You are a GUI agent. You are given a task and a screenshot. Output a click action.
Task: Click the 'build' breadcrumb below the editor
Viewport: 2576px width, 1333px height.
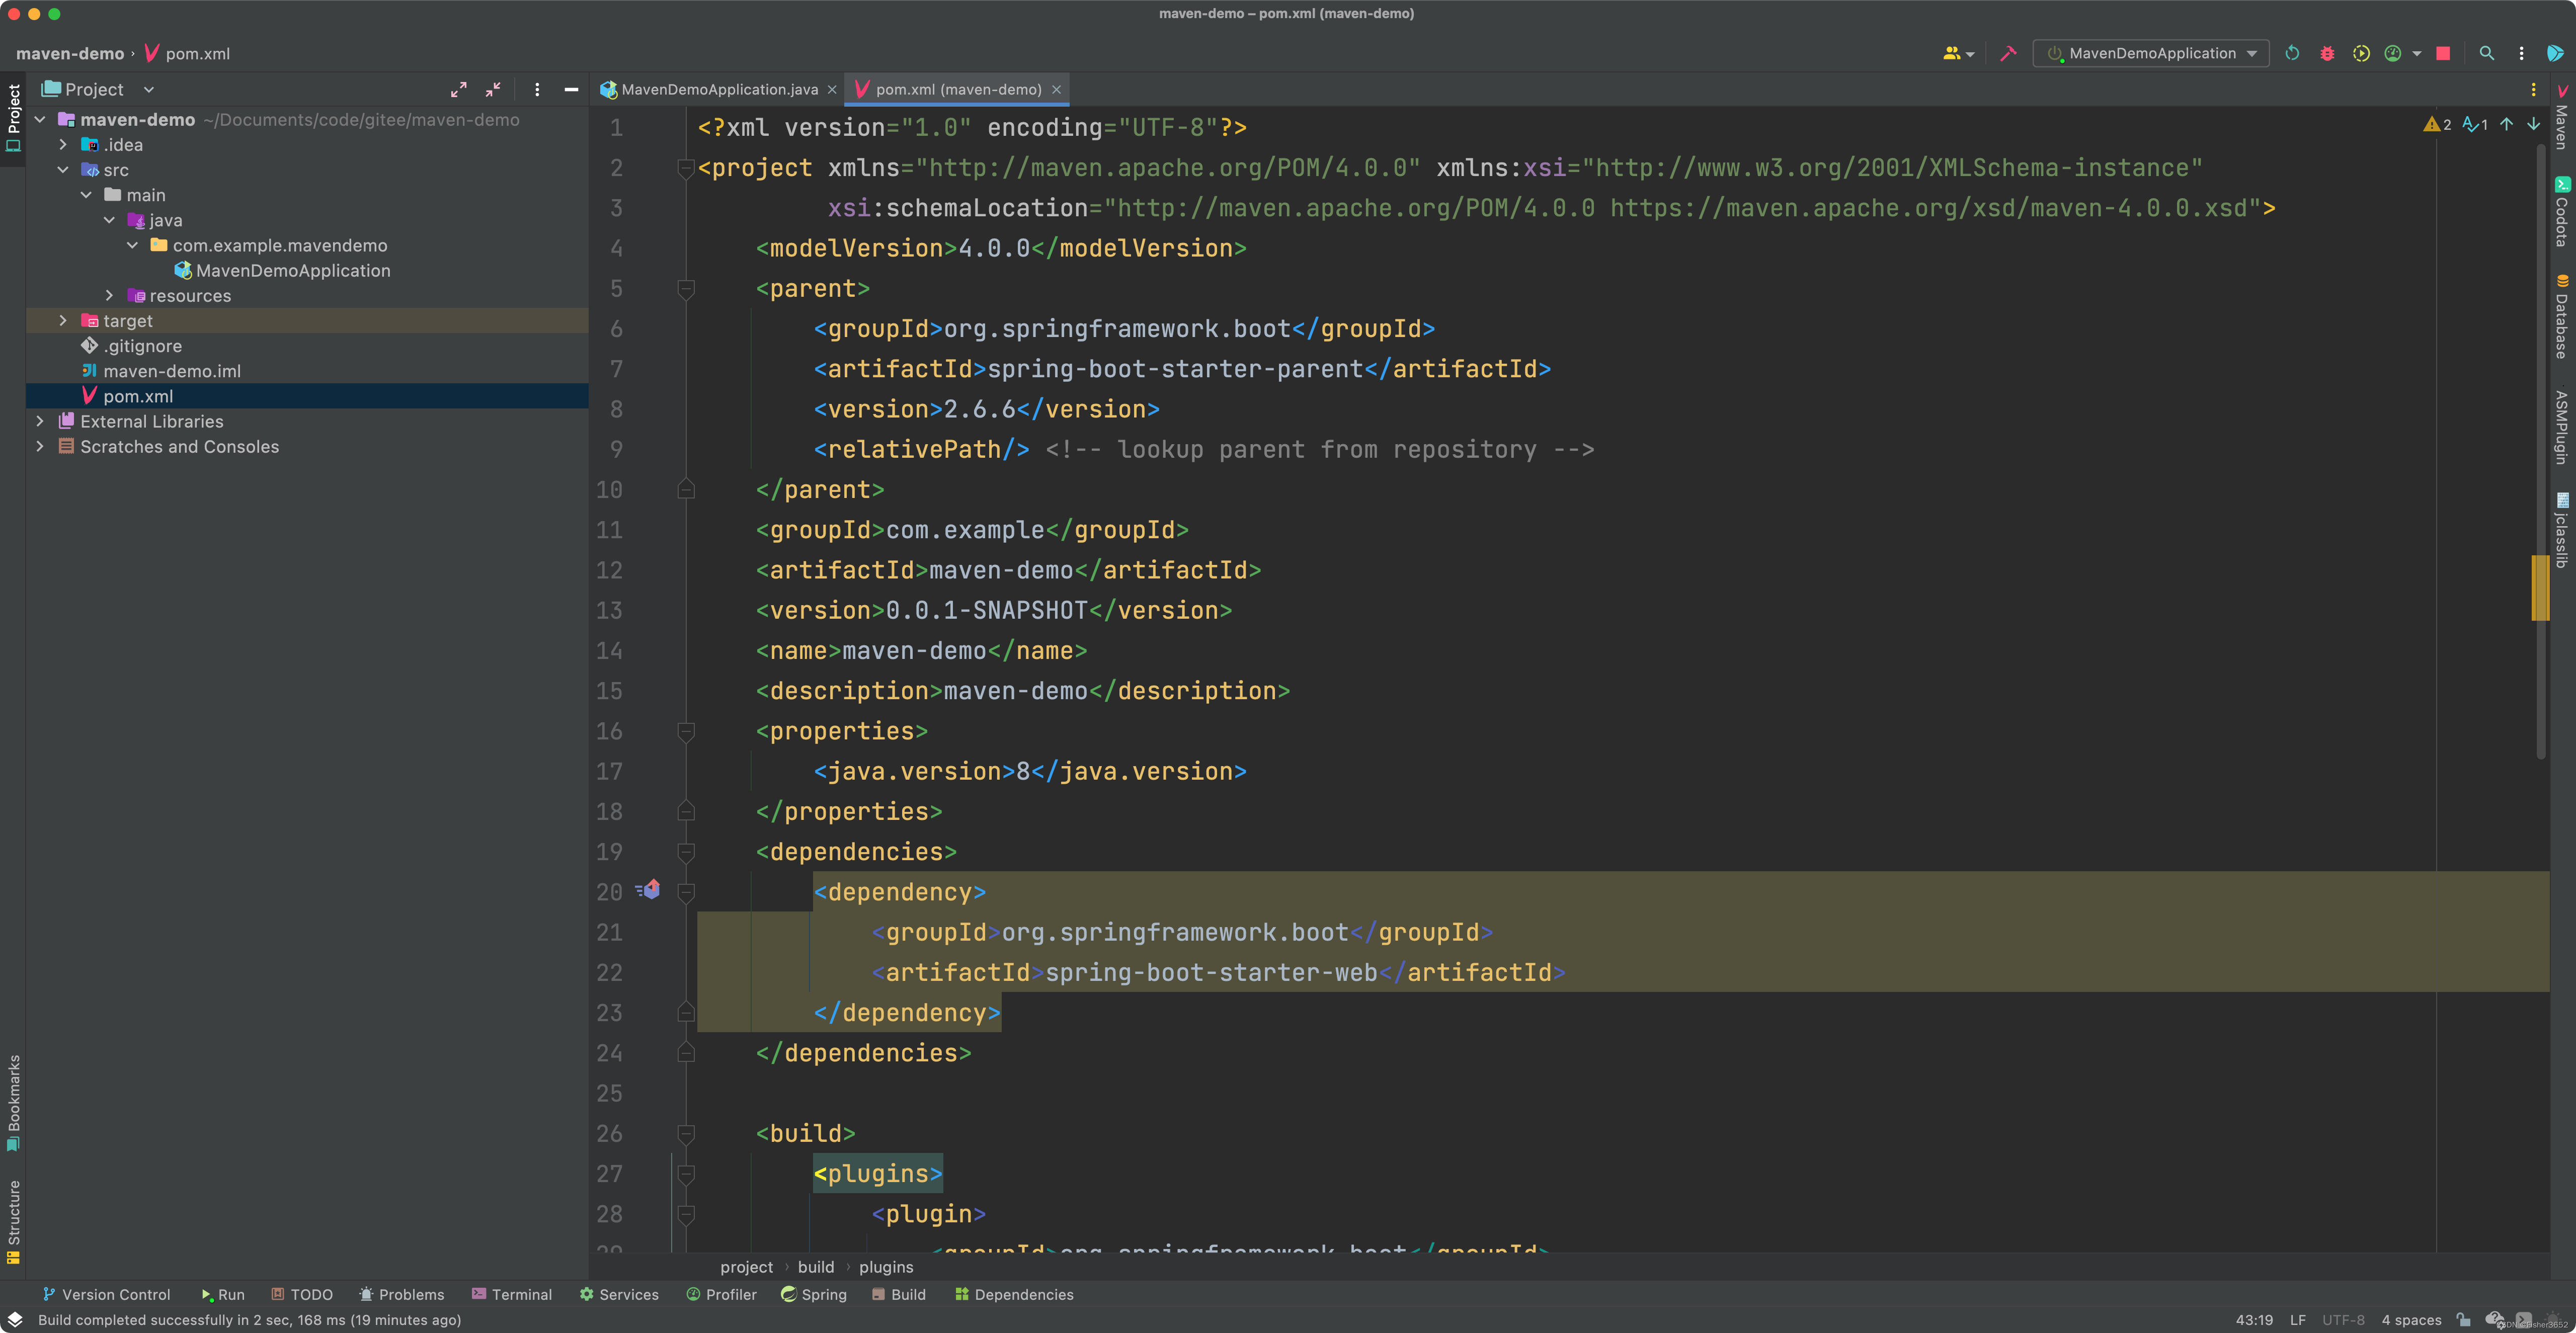[815, 1267]
